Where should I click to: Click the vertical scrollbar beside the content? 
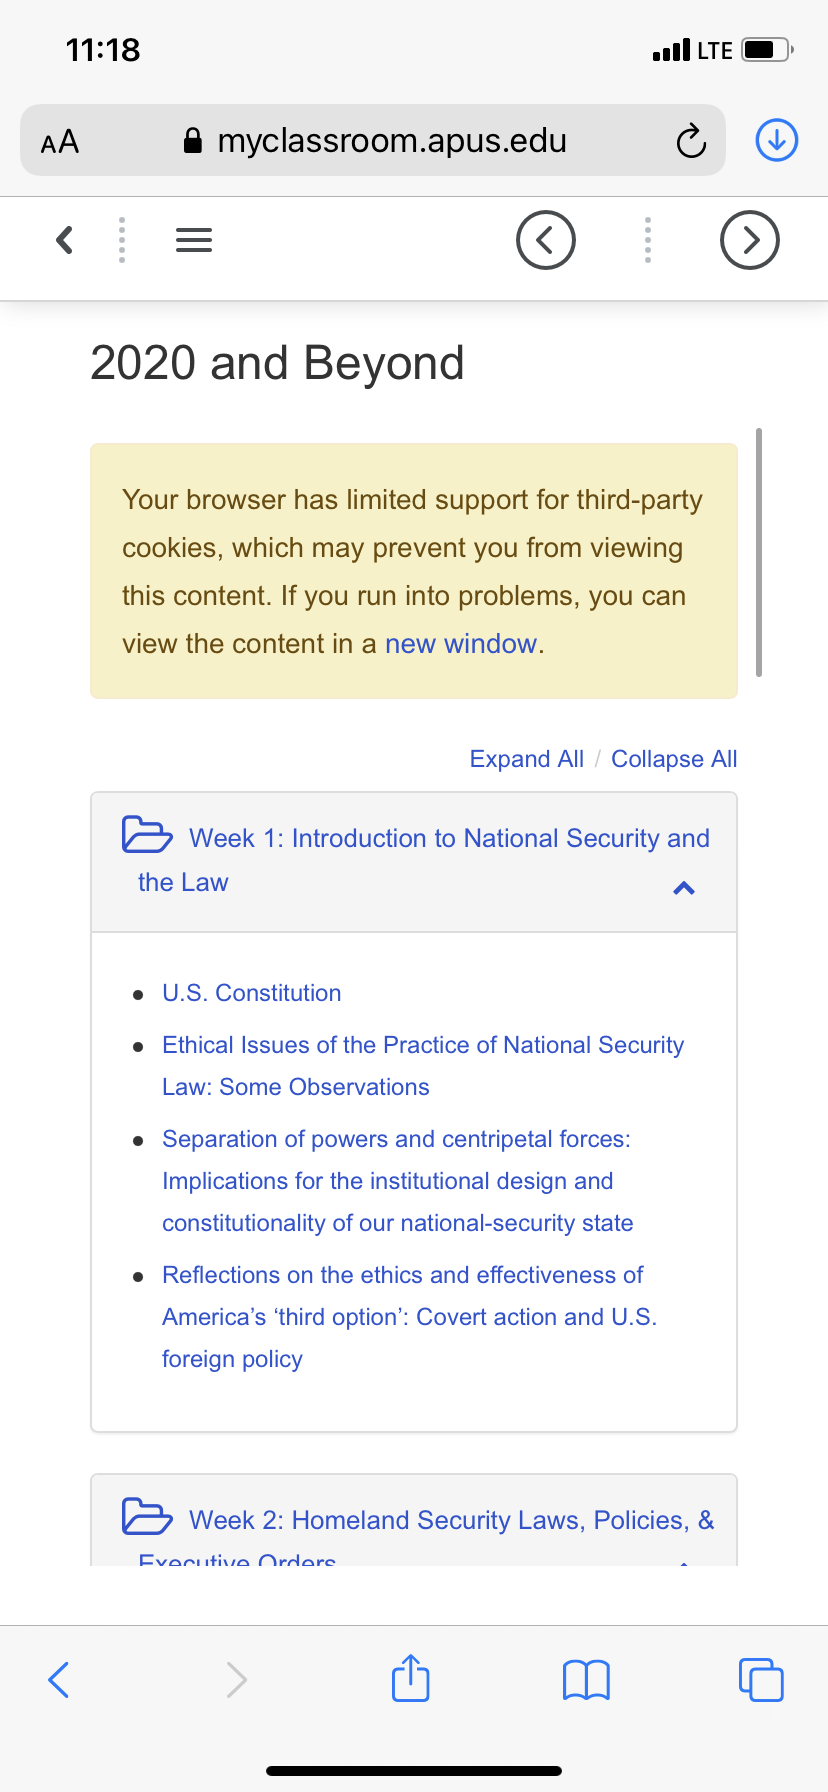click(759, 552)
